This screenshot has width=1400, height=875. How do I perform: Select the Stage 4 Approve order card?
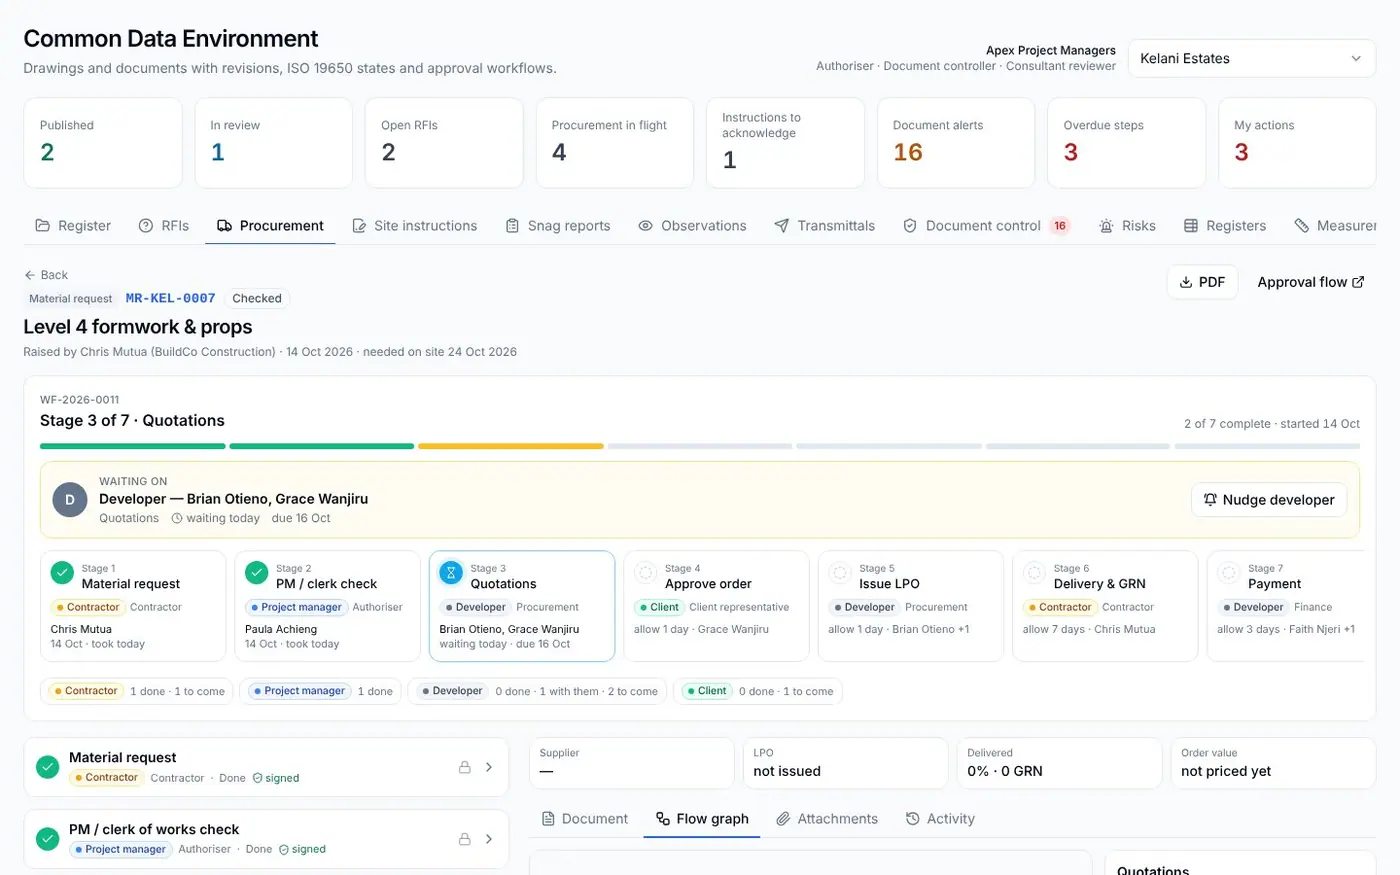click(x=716, y=606)
